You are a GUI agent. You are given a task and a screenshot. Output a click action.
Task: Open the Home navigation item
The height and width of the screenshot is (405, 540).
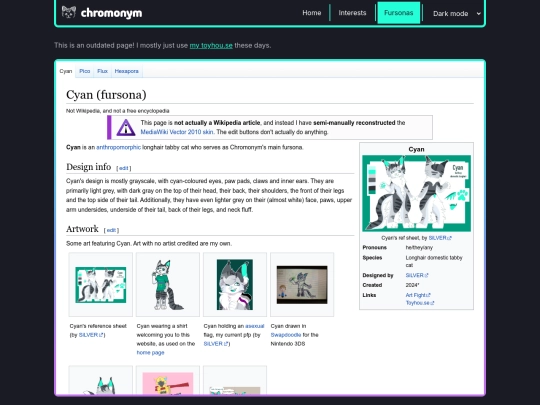coord(312,13)
